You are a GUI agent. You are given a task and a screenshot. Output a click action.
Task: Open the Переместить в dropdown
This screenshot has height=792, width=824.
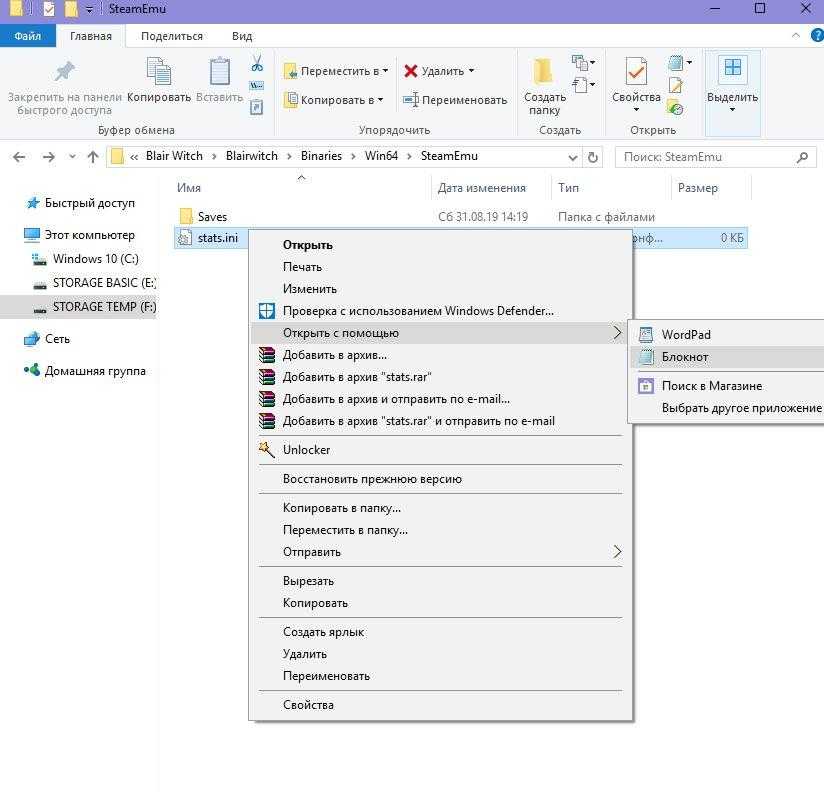click(336, 71)
